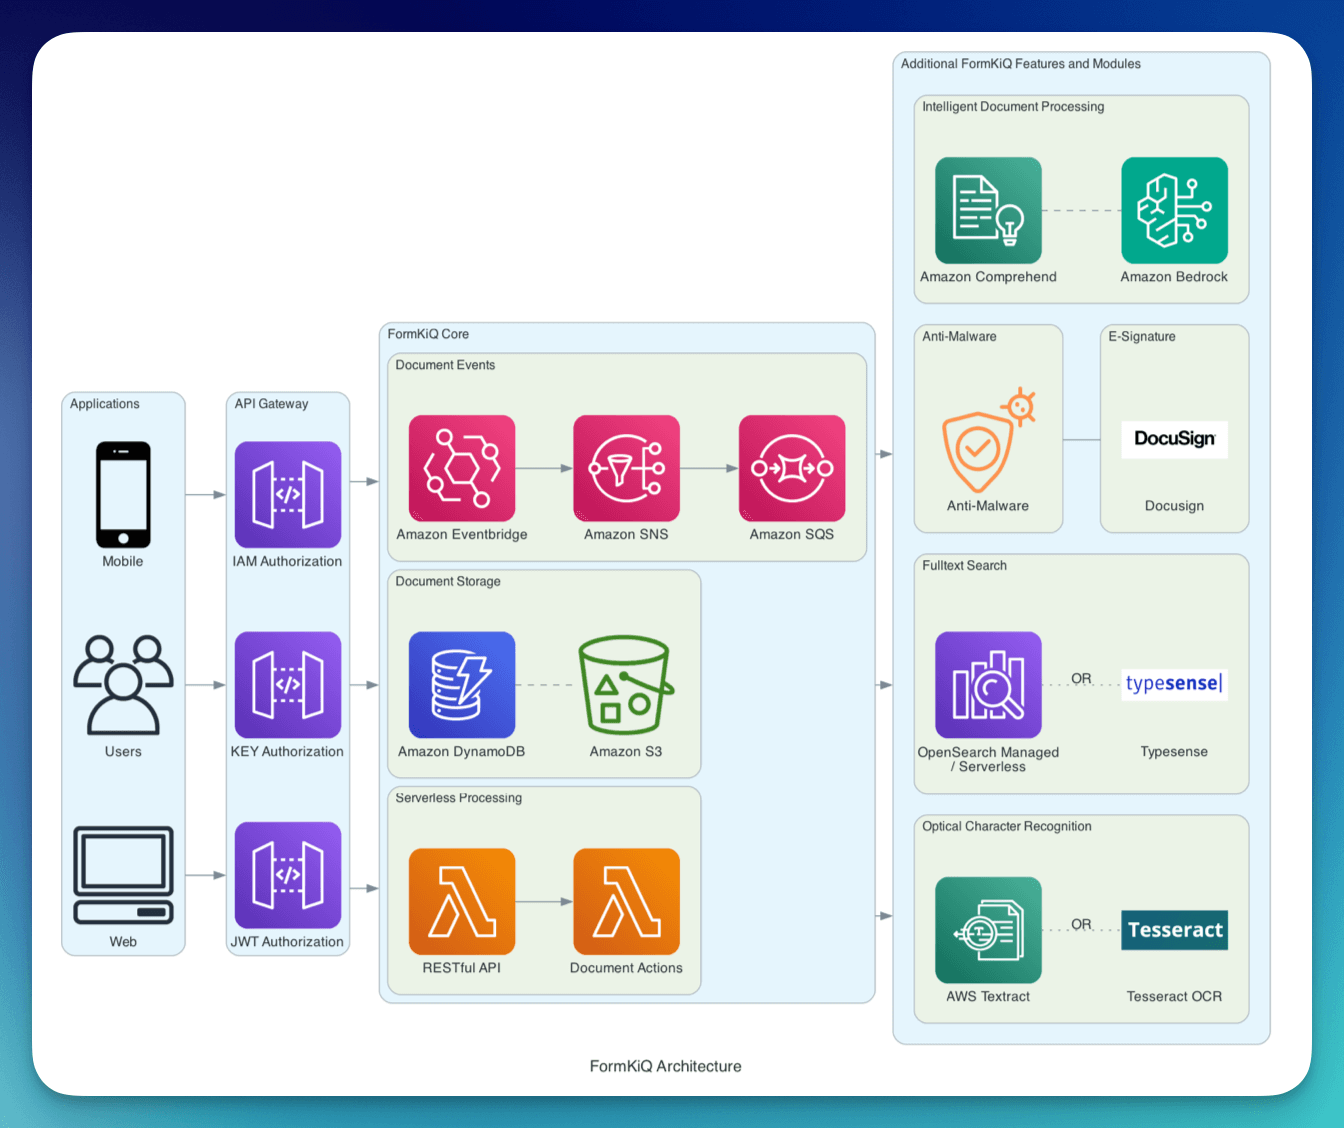Select the Users group icon
Viewport: 1344px width, 1128px height.
tap(123, 685)
